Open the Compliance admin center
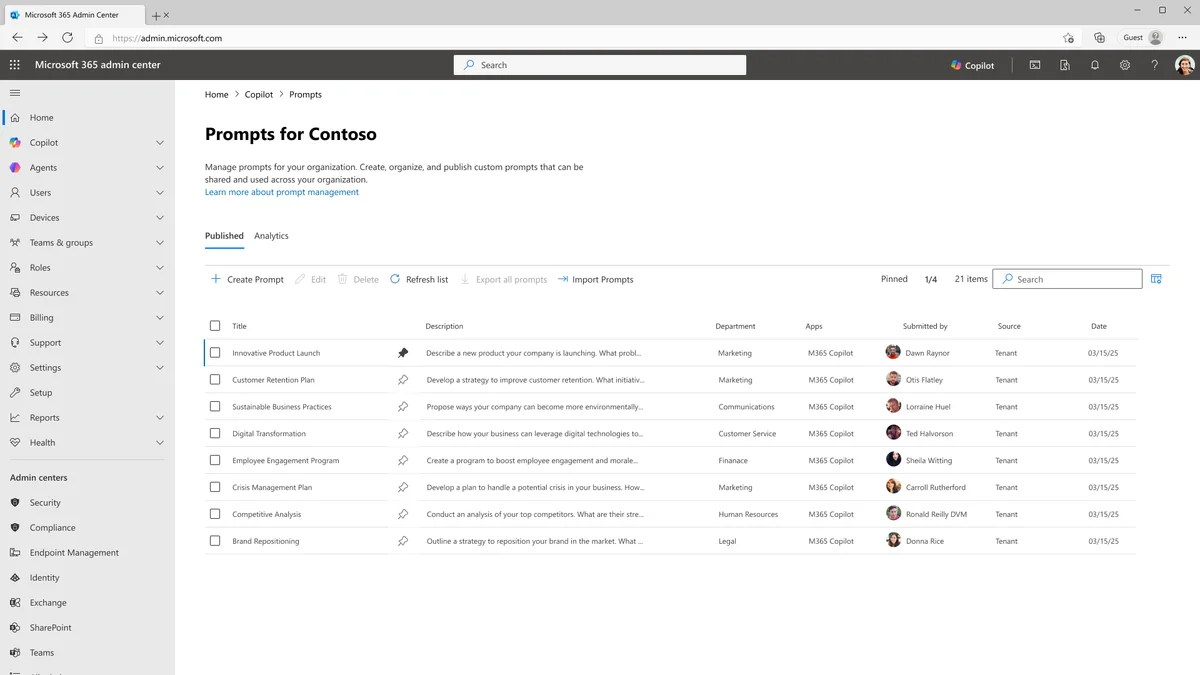The image size is (1200, 675). point(52,528)
